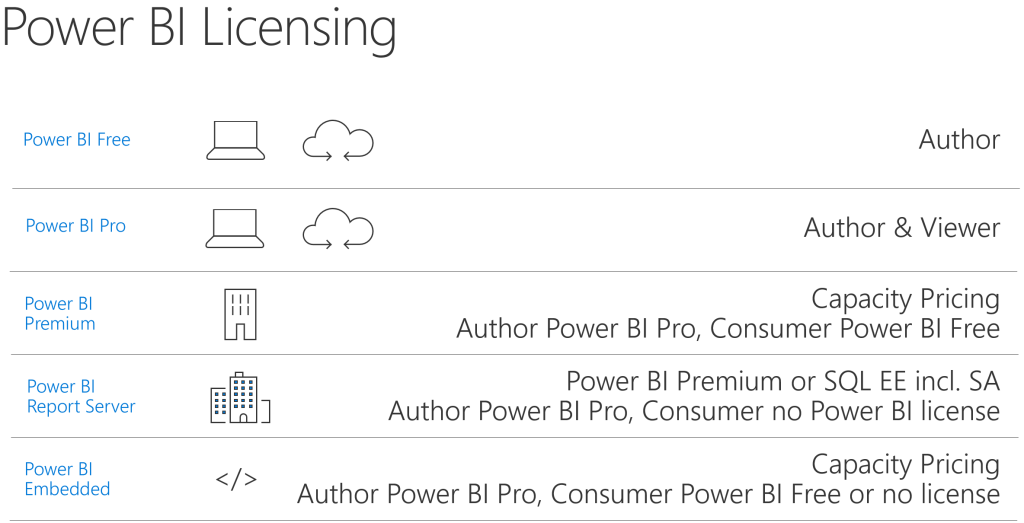Click Power BI Premium or SQL EE text
1024x523 pixels.
pyautogui.click(x=783, y=381)
